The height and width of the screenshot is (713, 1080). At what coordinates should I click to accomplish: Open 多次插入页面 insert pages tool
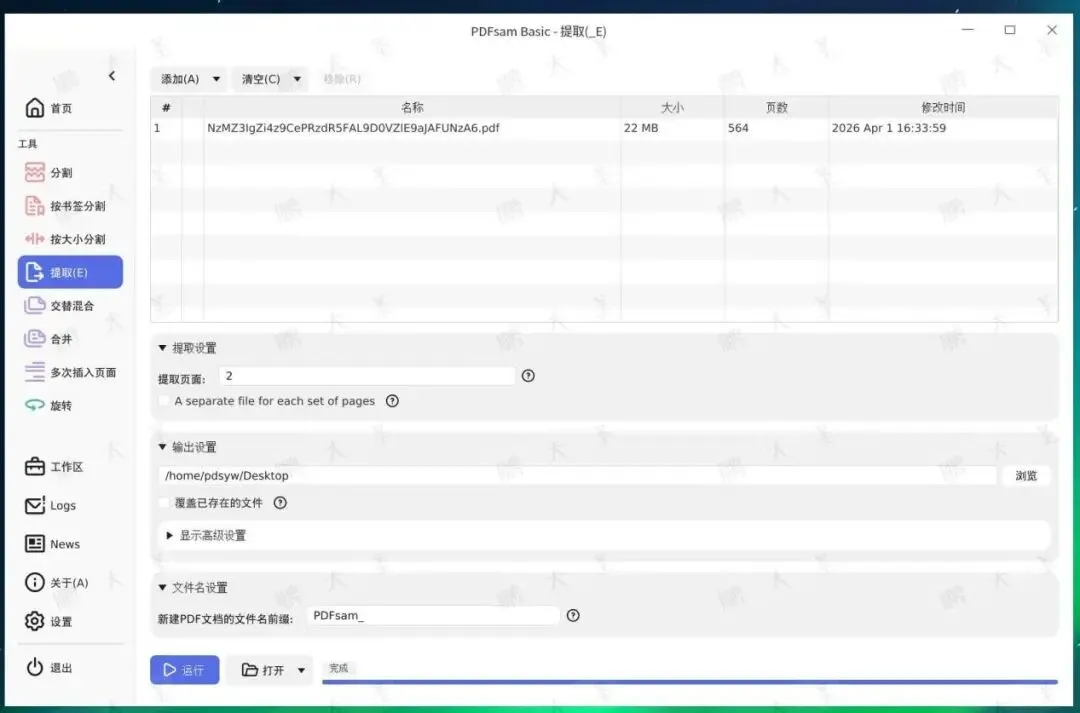[x=70, y=372]
